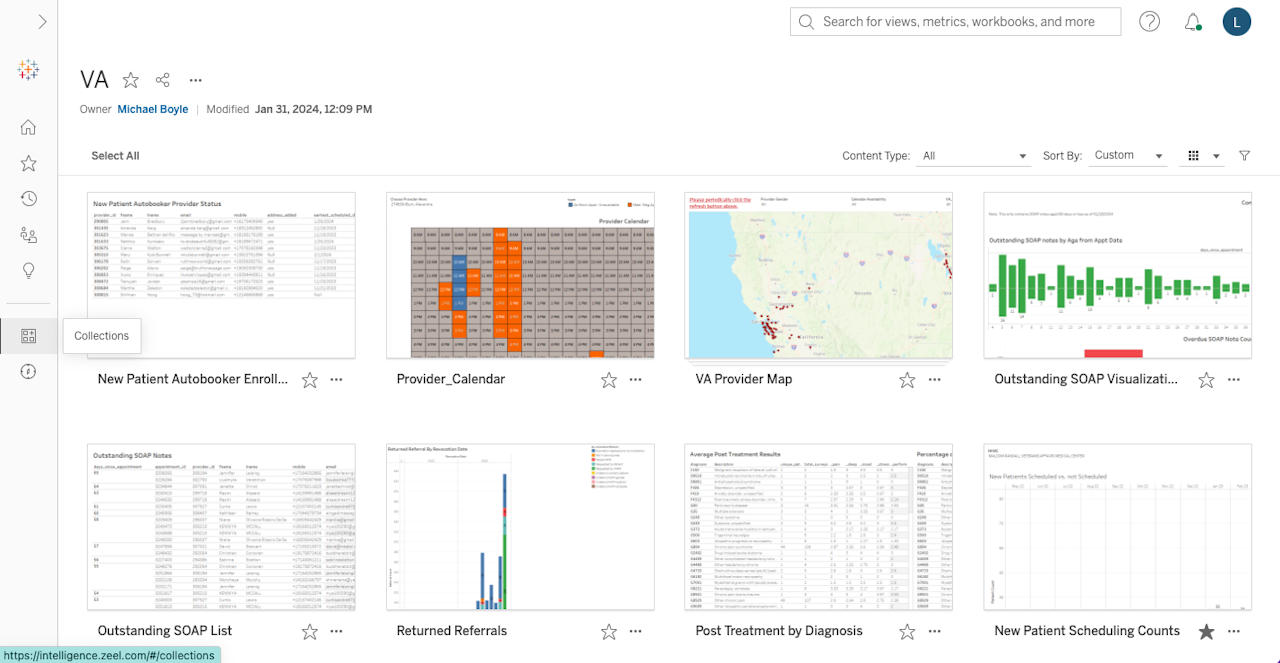
Task: Open the Content Type dropdown
Action: click(x=973, y=156)
